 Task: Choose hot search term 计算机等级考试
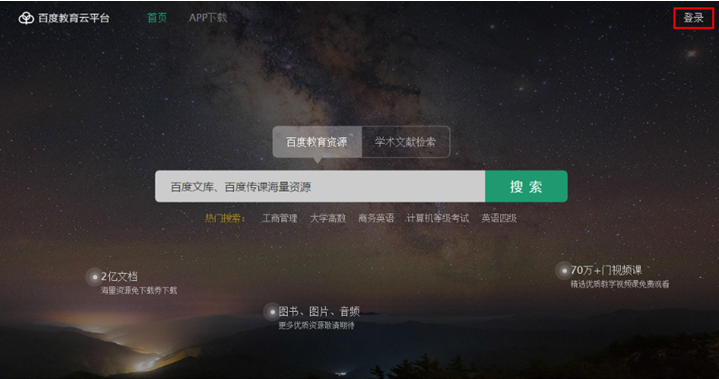438,218
